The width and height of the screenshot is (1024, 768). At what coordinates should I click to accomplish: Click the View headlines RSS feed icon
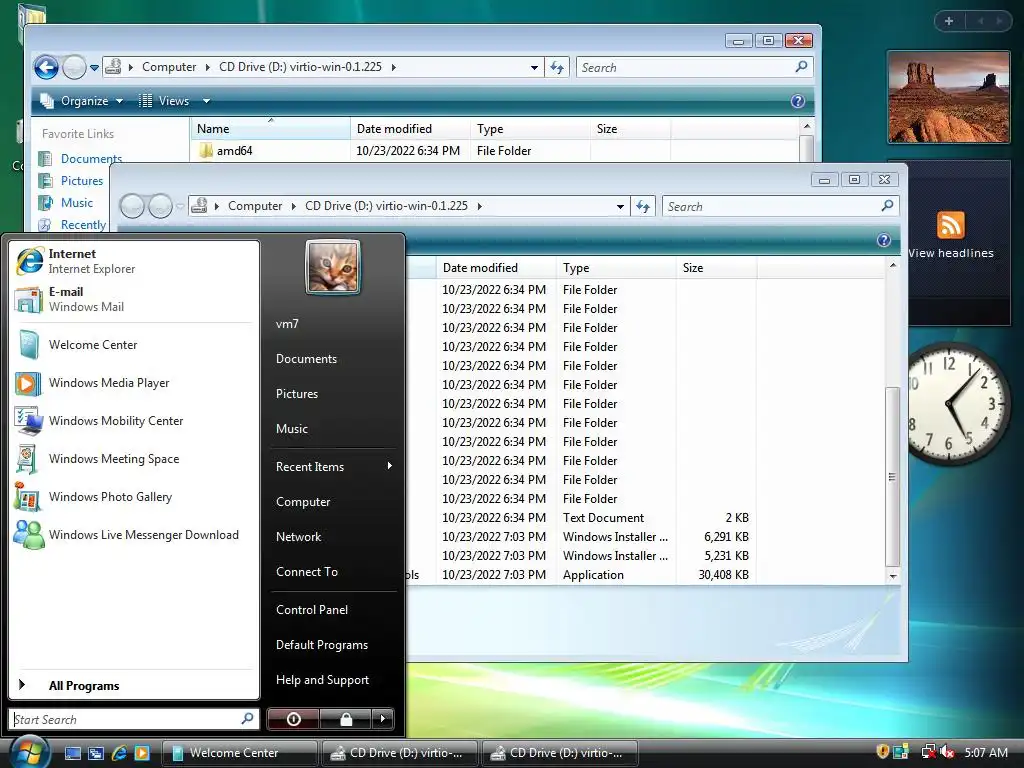pyautogui.click(x=950, y=225)
